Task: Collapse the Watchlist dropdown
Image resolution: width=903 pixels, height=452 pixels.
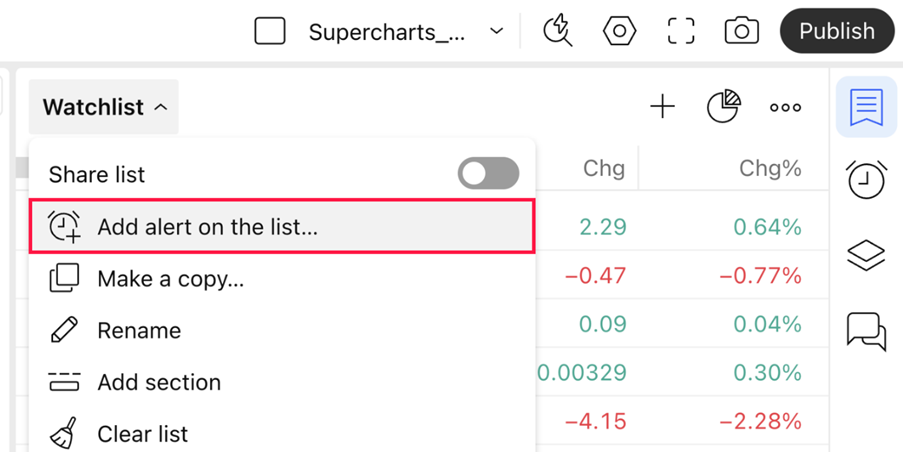Action: (x=104, y=107)
